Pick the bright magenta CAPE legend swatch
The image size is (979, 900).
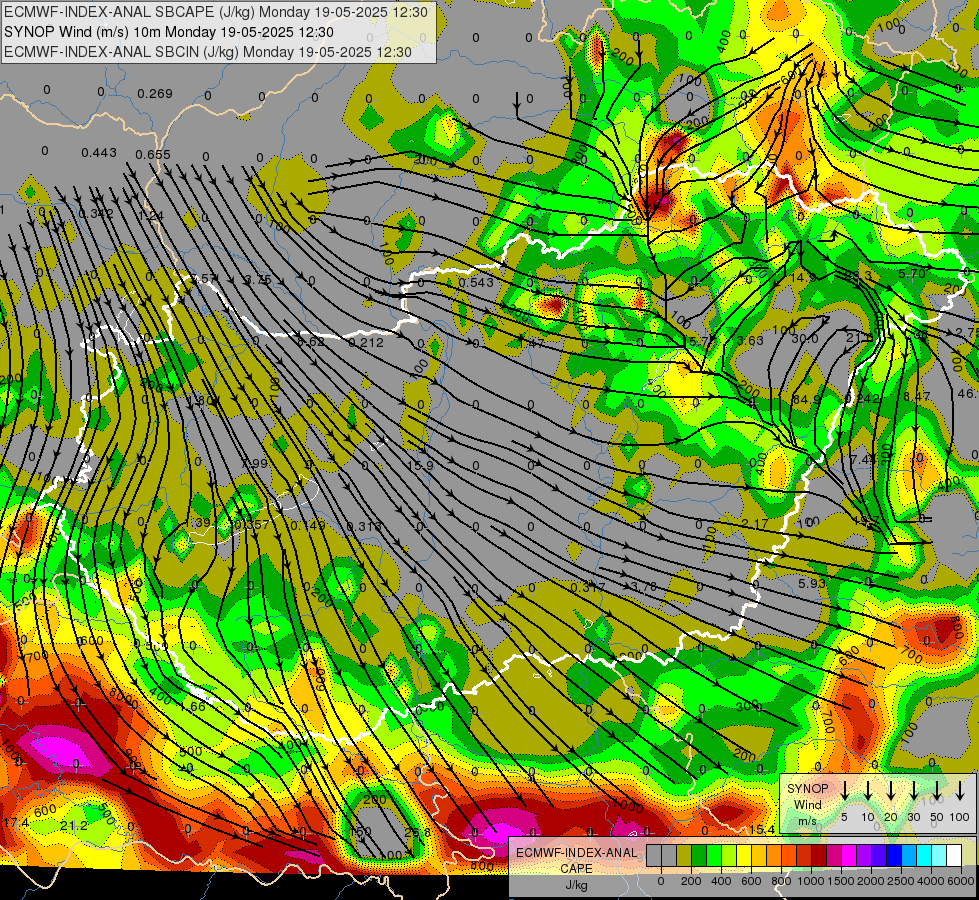(849, 855)
